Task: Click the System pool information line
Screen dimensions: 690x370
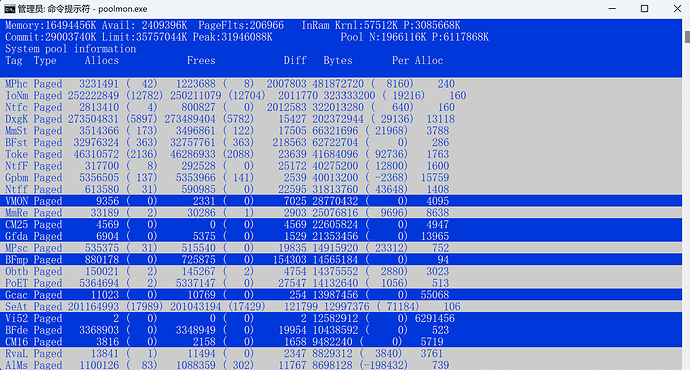Action: pos(70,49)
